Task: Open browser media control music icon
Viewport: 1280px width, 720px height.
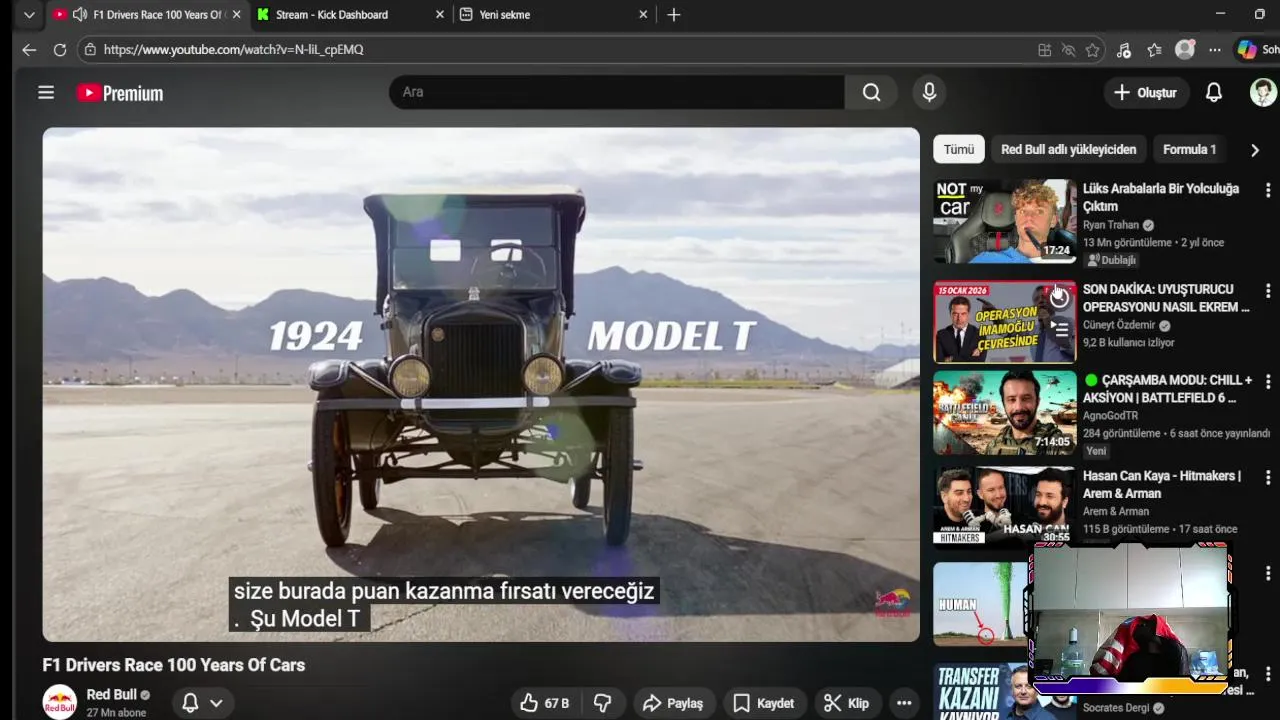Action: point(1123,50)
